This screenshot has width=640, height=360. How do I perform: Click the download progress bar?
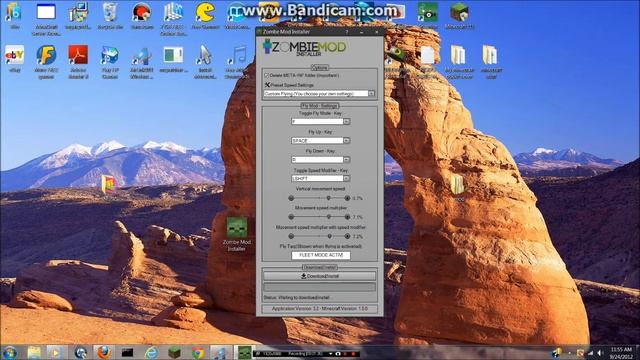click(x=320, y=287)
